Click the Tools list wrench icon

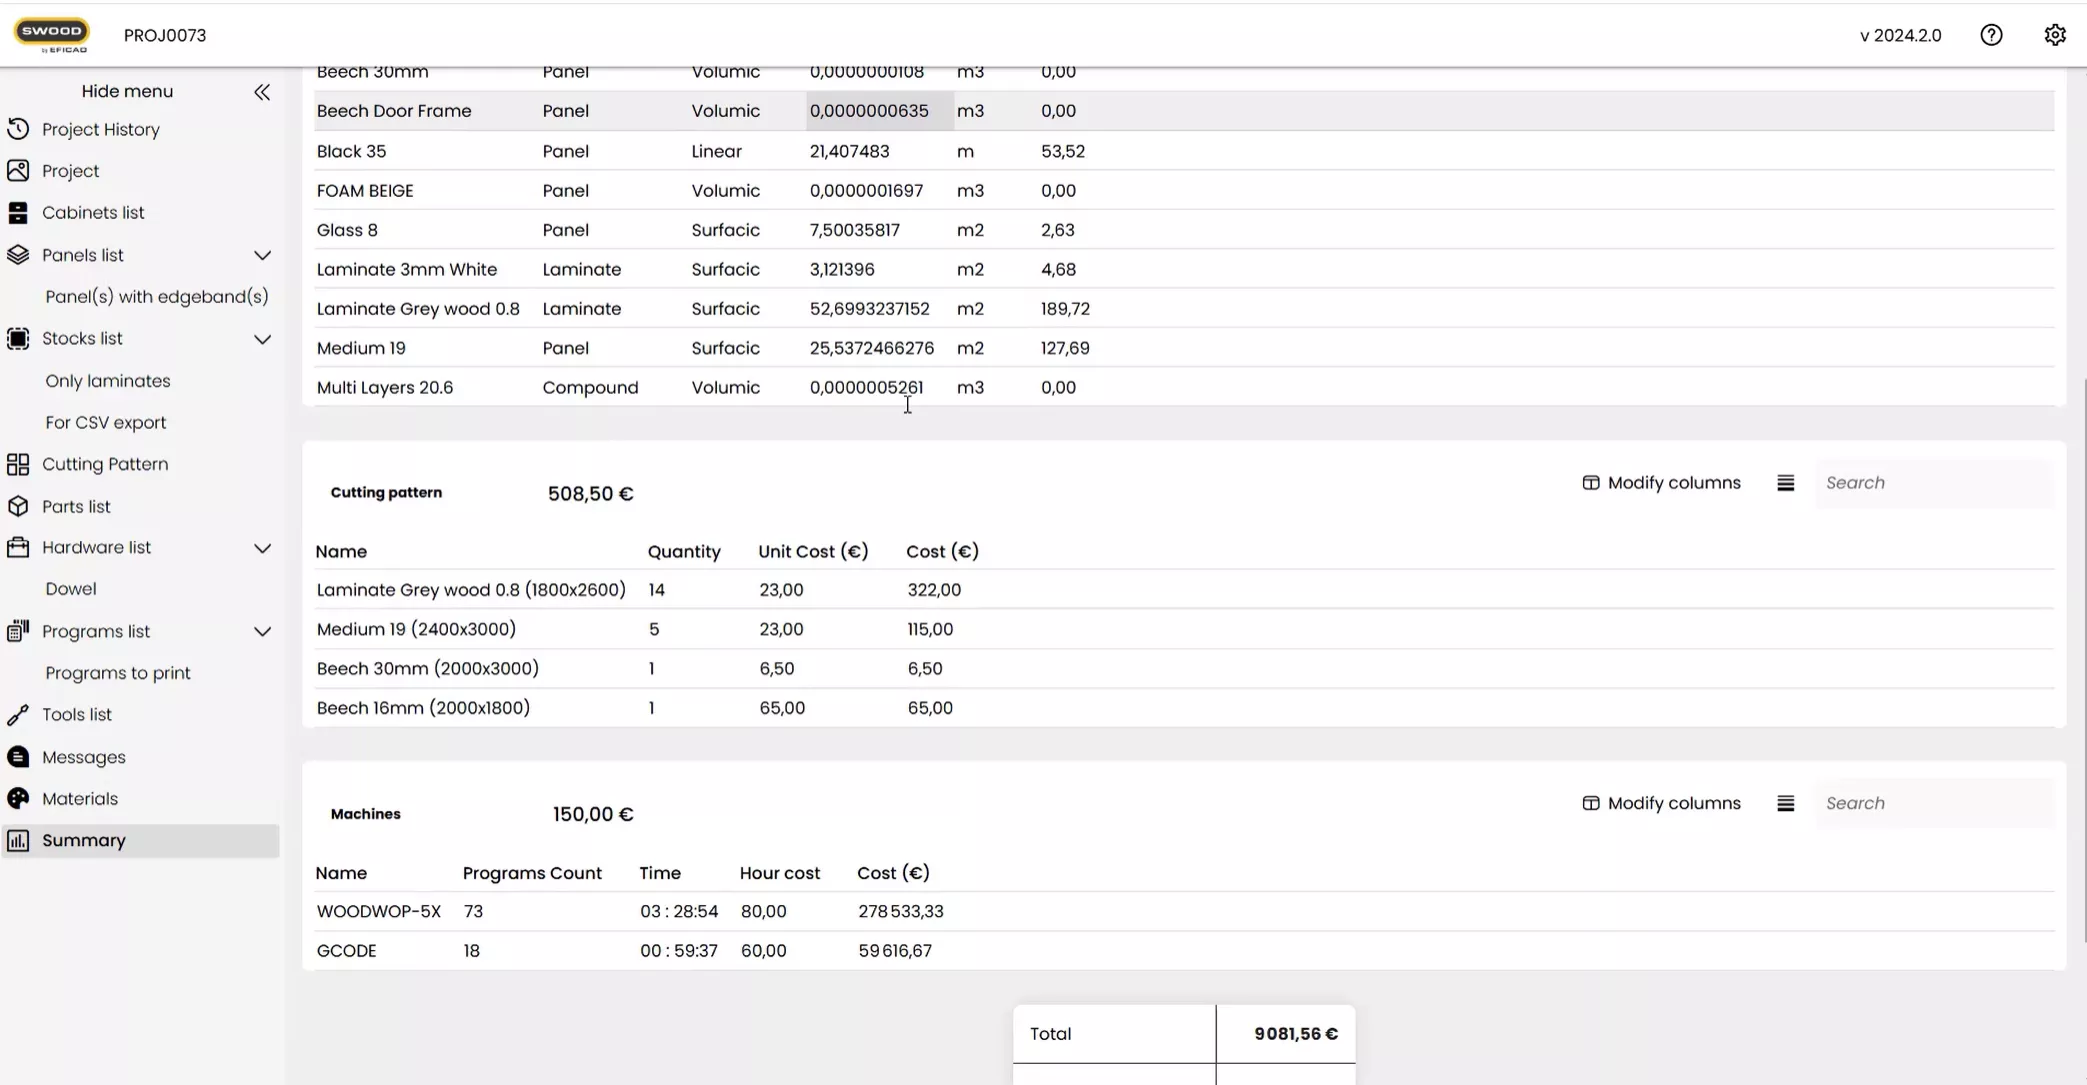pyautogui.click(x=18, y=715)
